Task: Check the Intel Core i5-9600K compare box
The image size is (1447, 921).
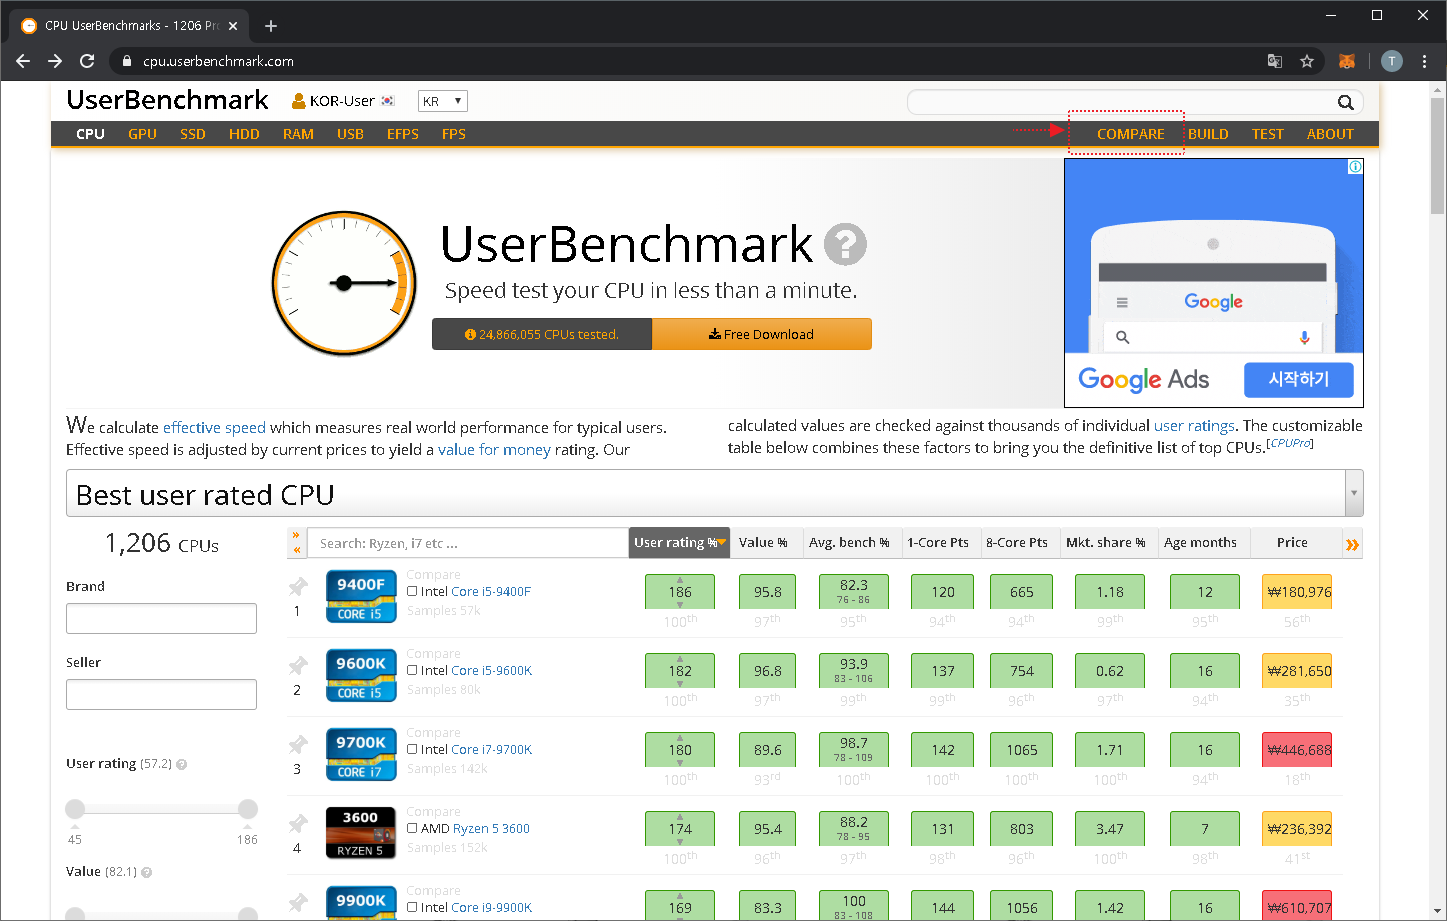Action: pos(412,670)
